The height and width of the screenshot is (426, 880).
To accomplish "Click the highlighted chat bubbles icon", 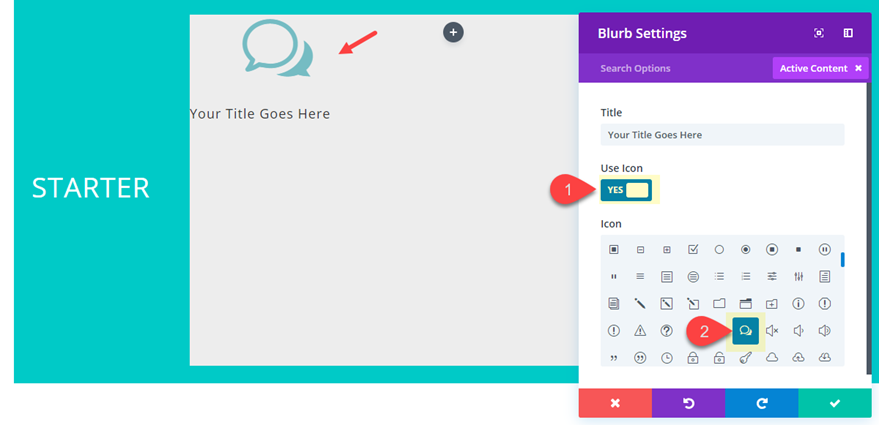I will (x=745, y=331).
